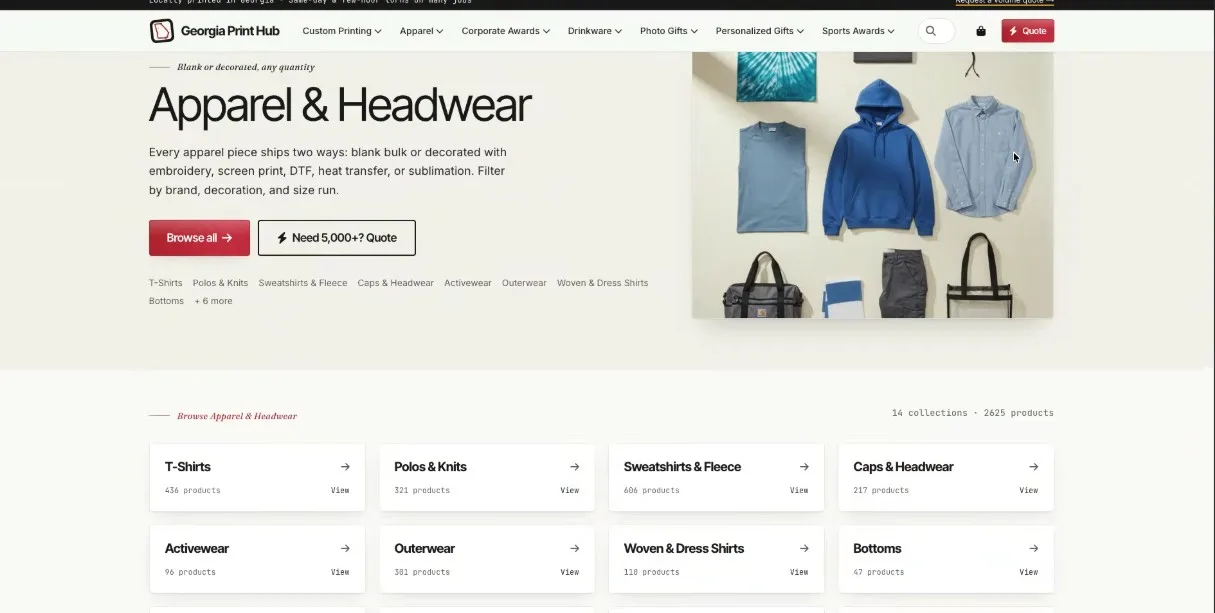Click the Georgia Print Hub logo icon

coord(162,31)
